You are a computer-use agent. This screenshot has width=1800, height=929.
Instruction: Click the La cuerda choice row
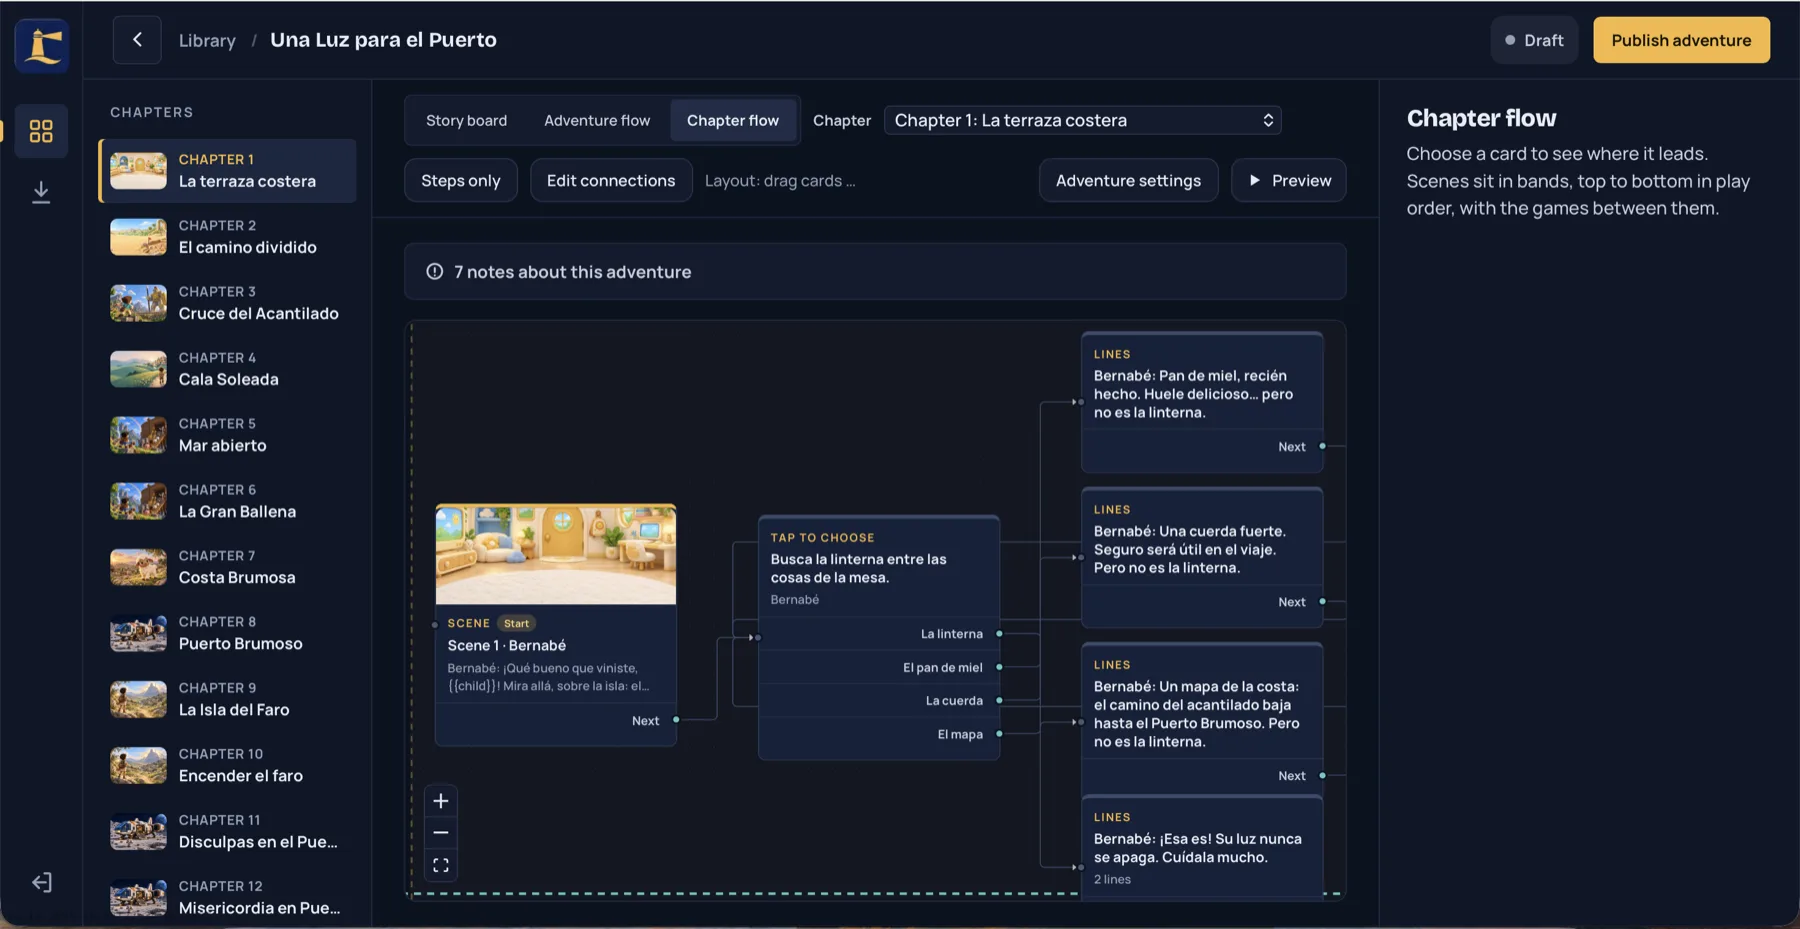point(879,700)
